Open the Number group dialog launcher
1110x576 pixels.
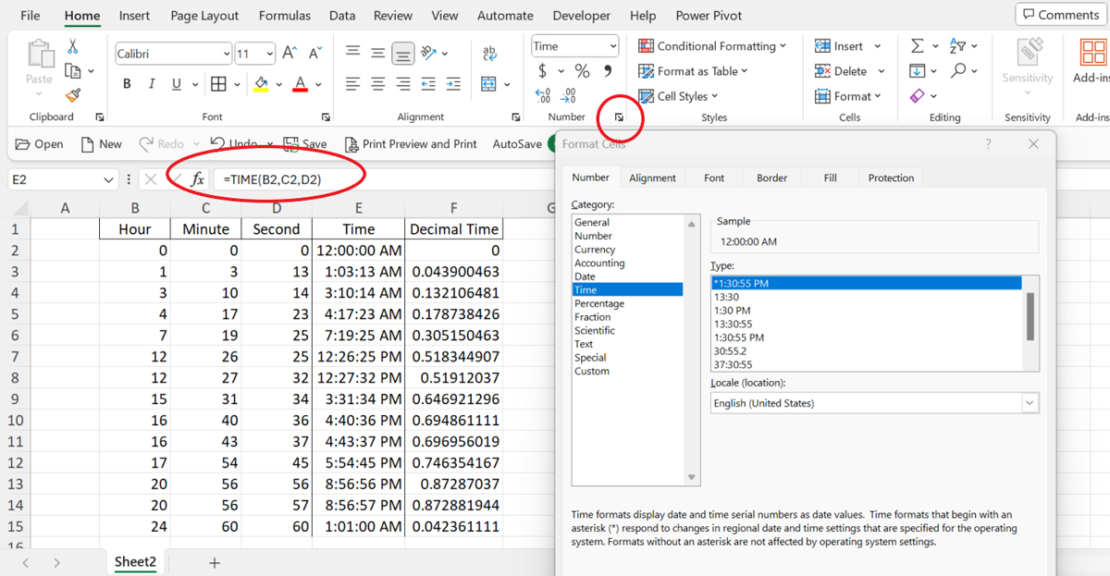point(619,118)
